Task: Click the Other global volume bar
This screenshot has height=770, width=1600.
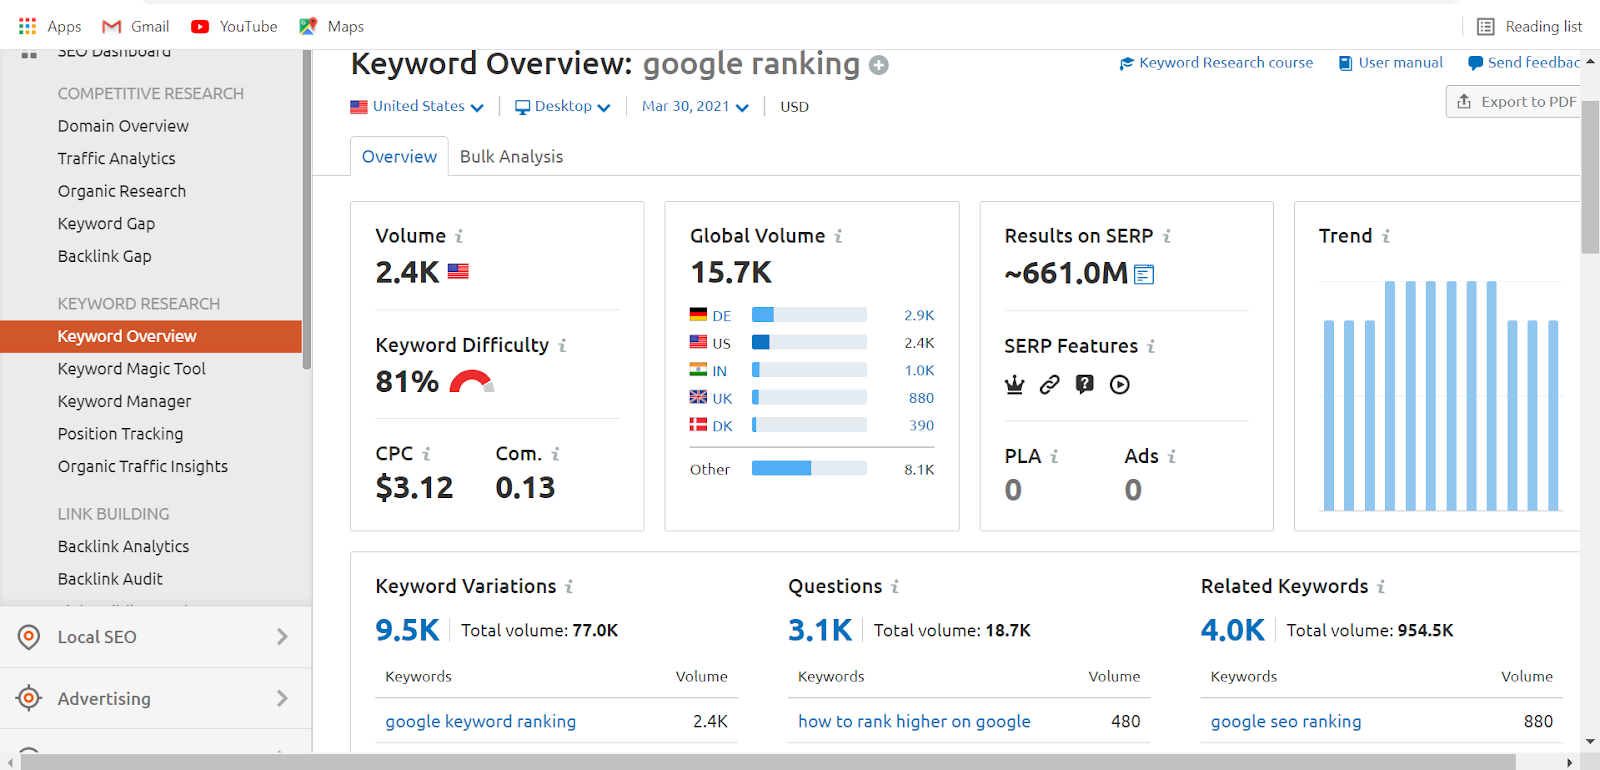Action: point(809,468)
